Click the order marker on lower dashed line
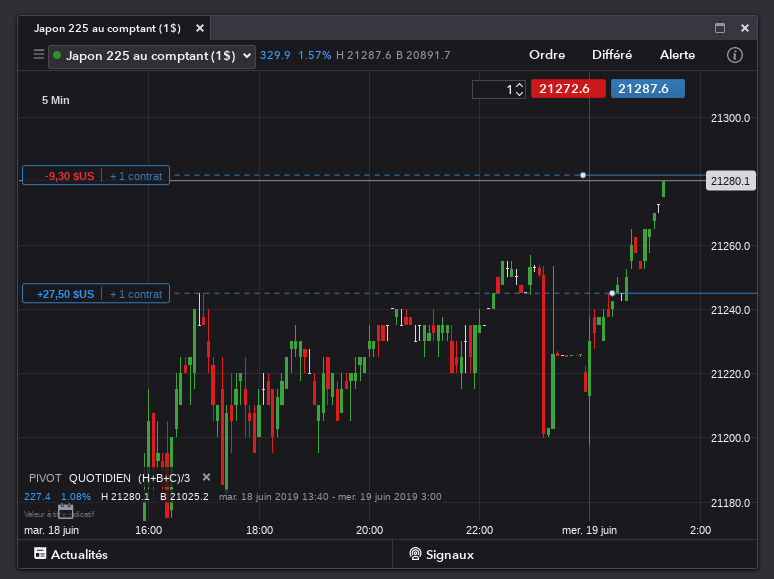 [x=612, y=293]
